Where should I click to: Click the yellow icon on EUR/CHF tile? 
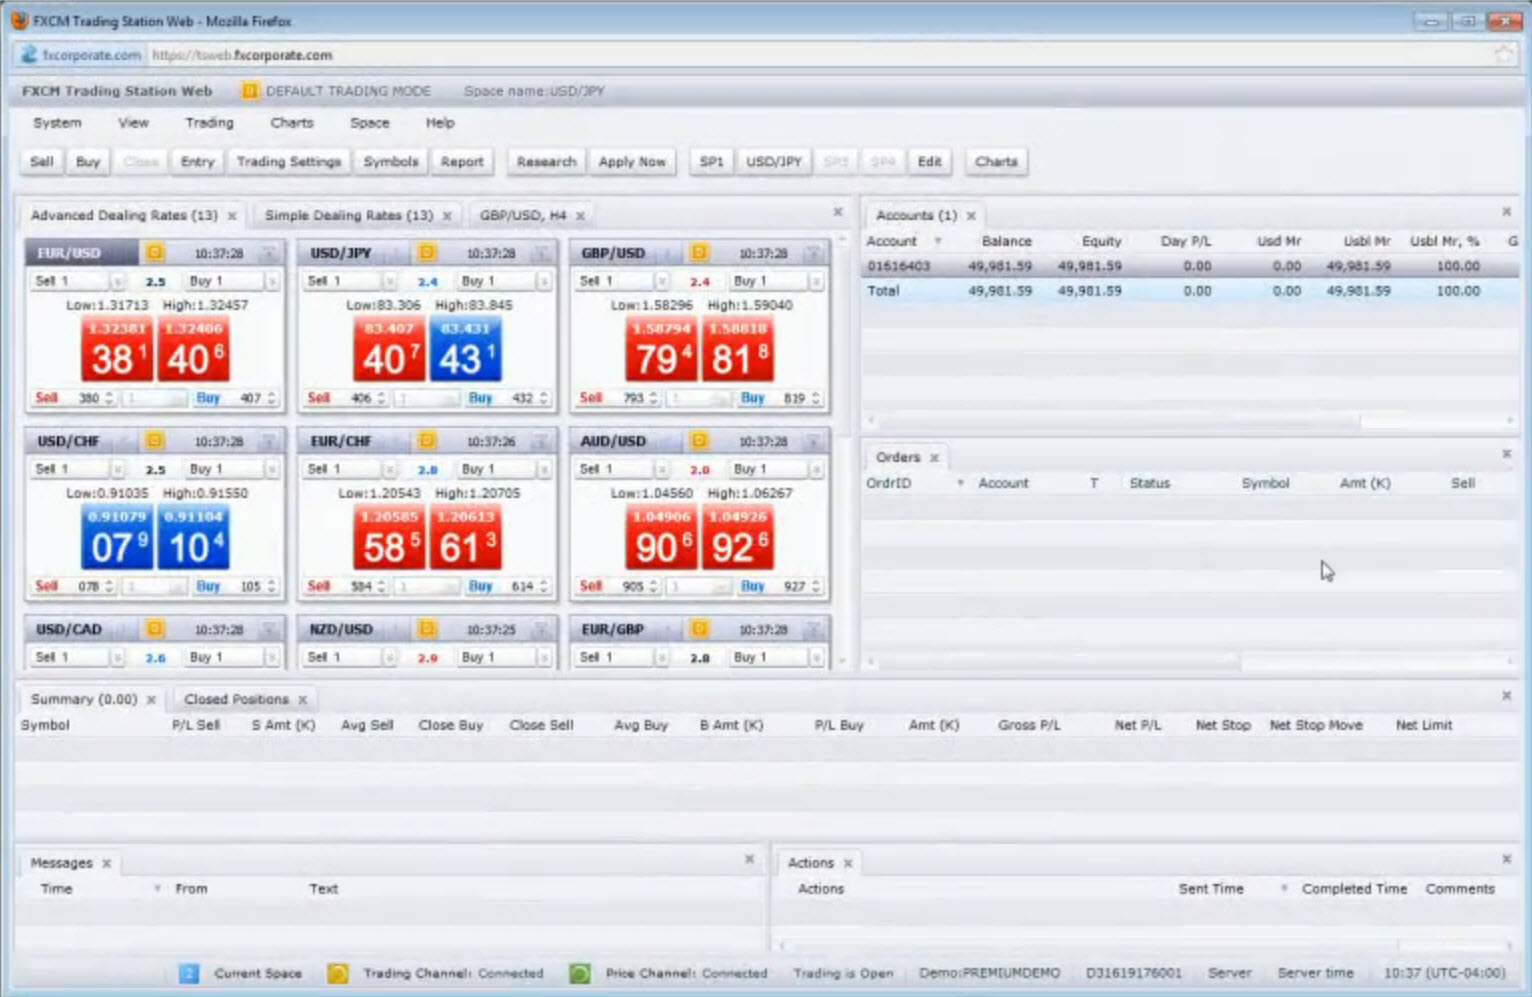tap(426, 440)
